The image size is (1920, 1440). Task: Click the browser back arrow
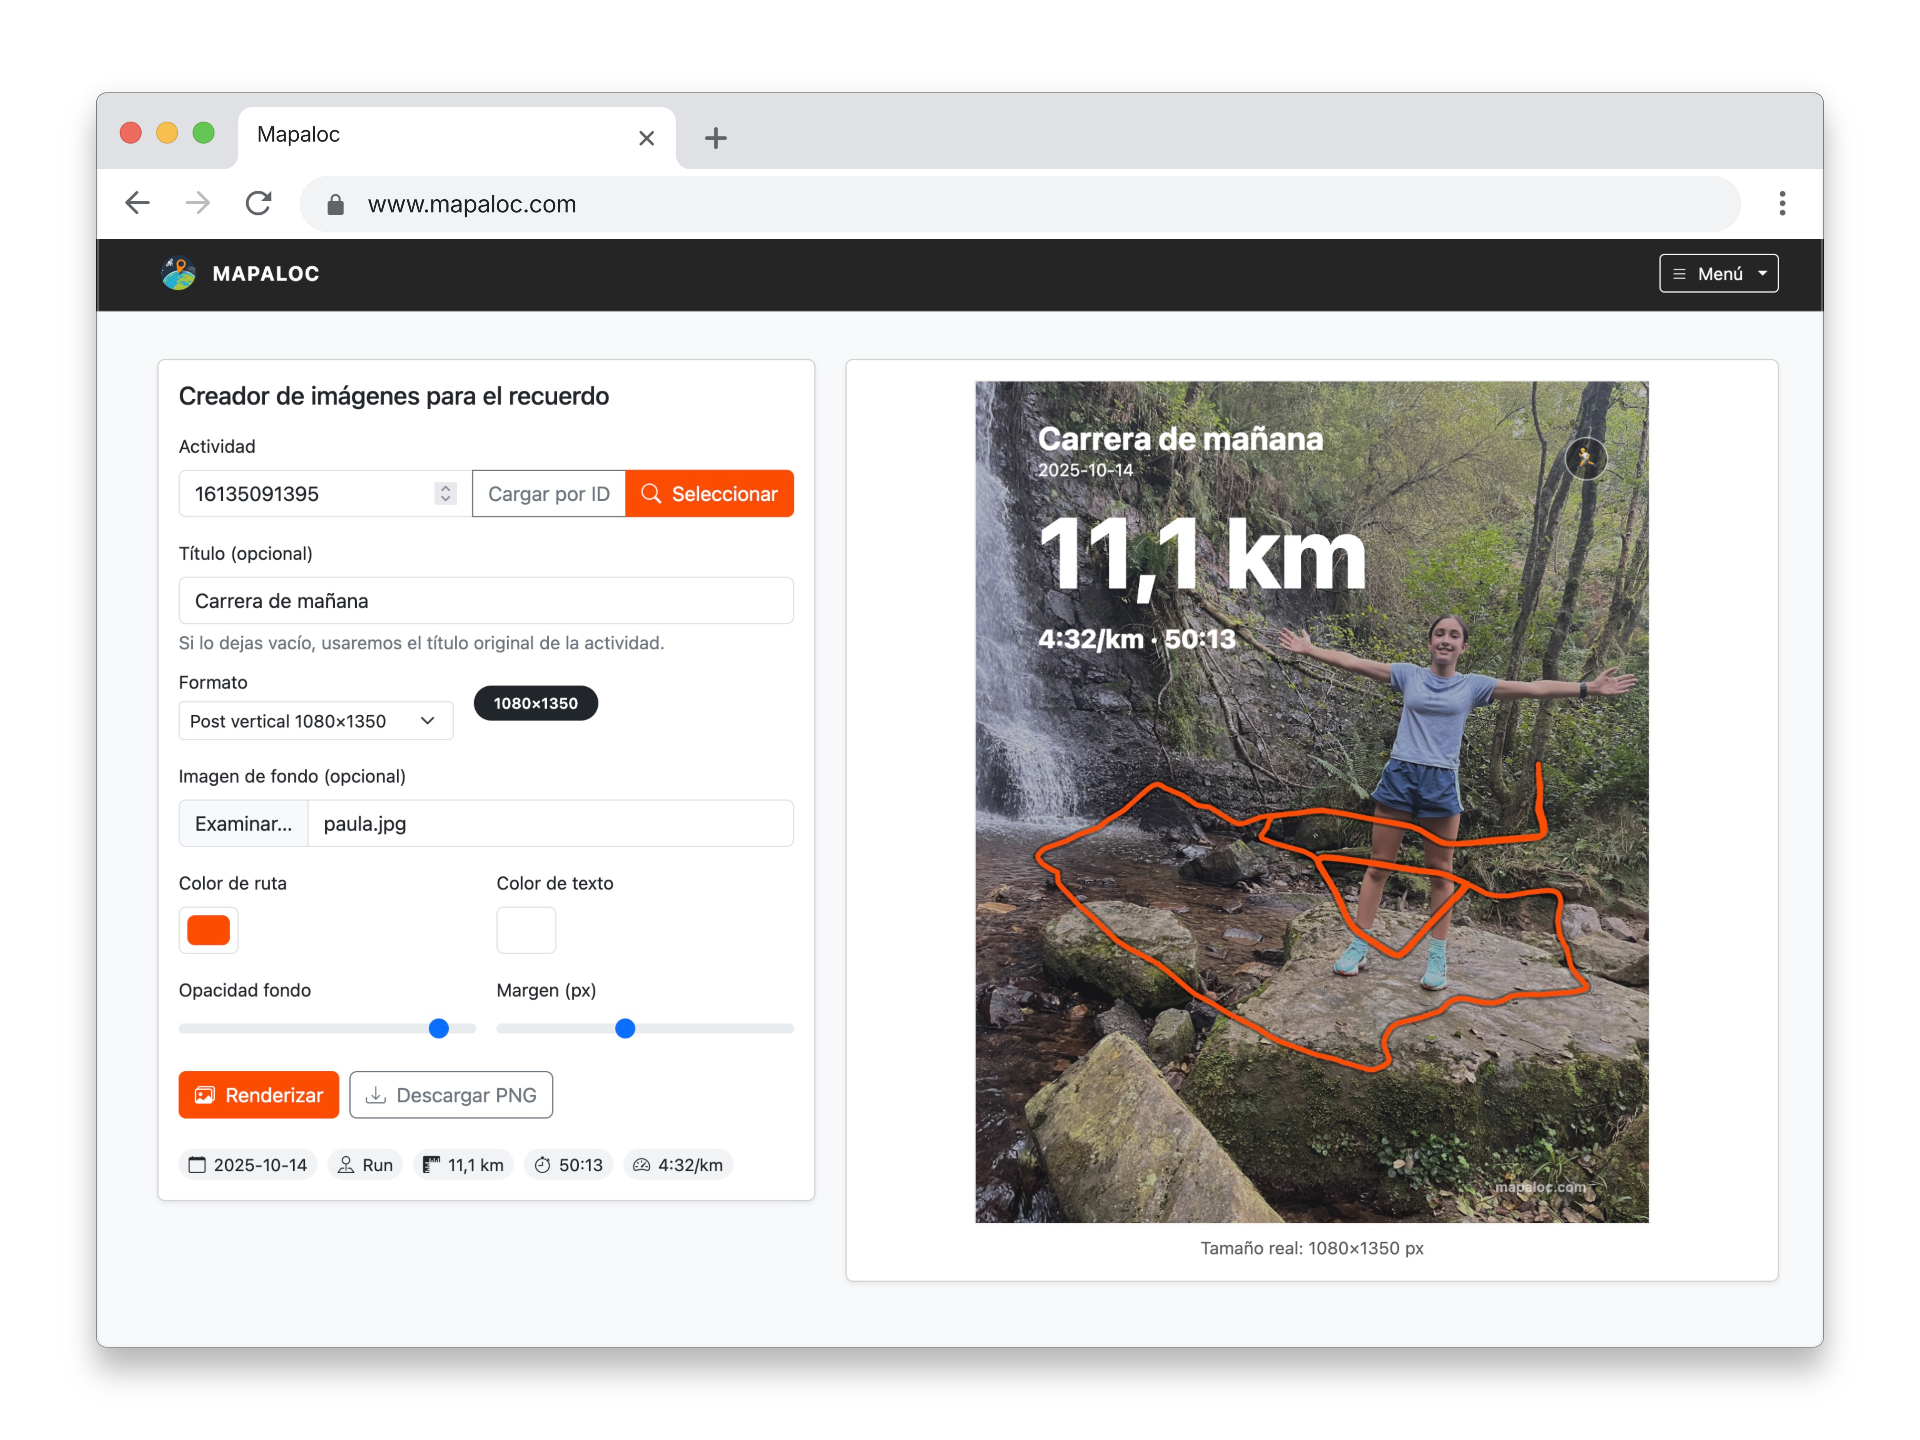click(138, 204)
